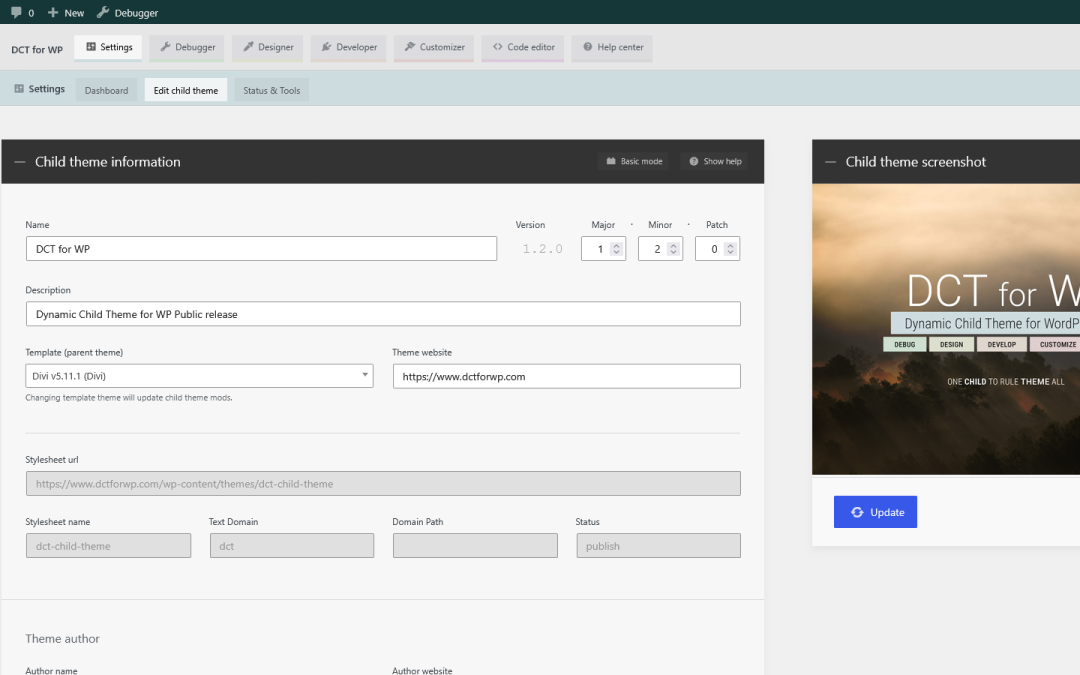The image size is (1080, 675).
Task: Increase the Major version number
Action: pos(616,245)
